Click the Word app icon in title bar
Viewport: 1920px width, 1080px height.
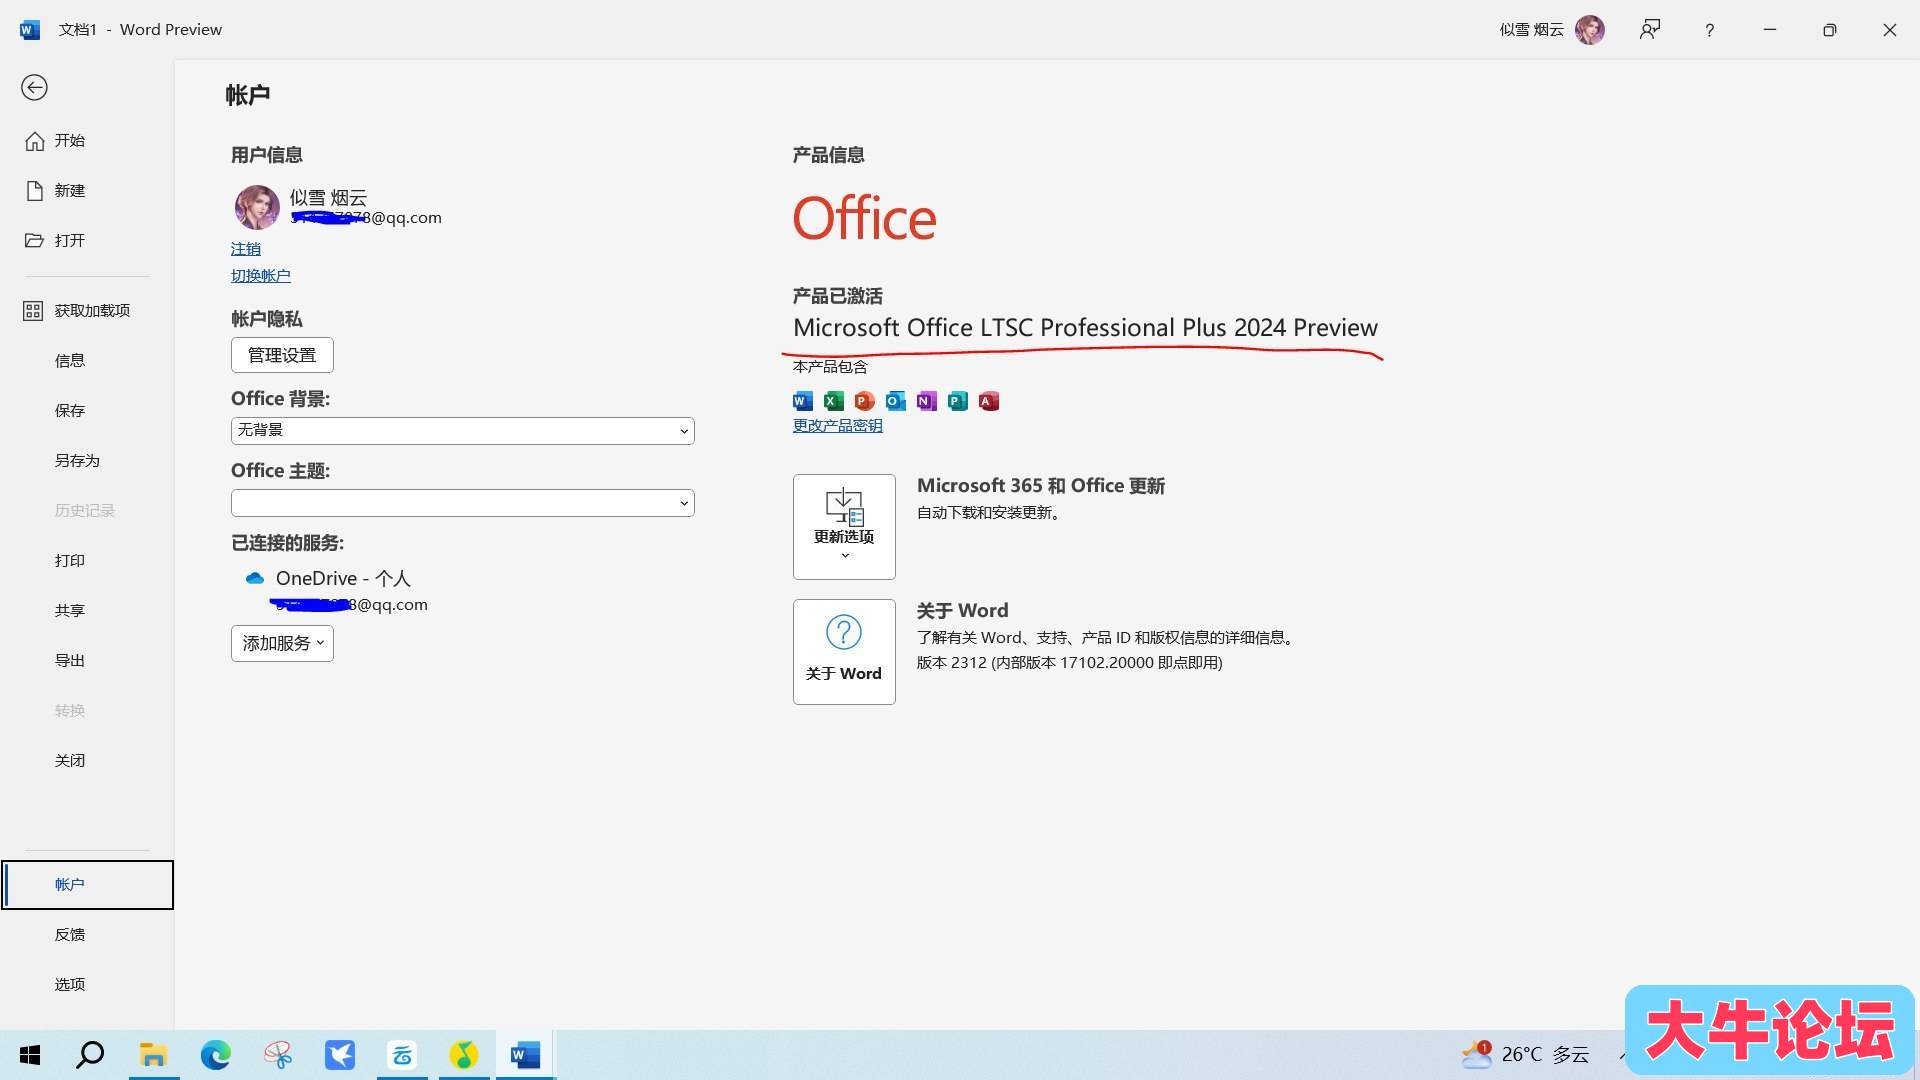pos(30,30)
